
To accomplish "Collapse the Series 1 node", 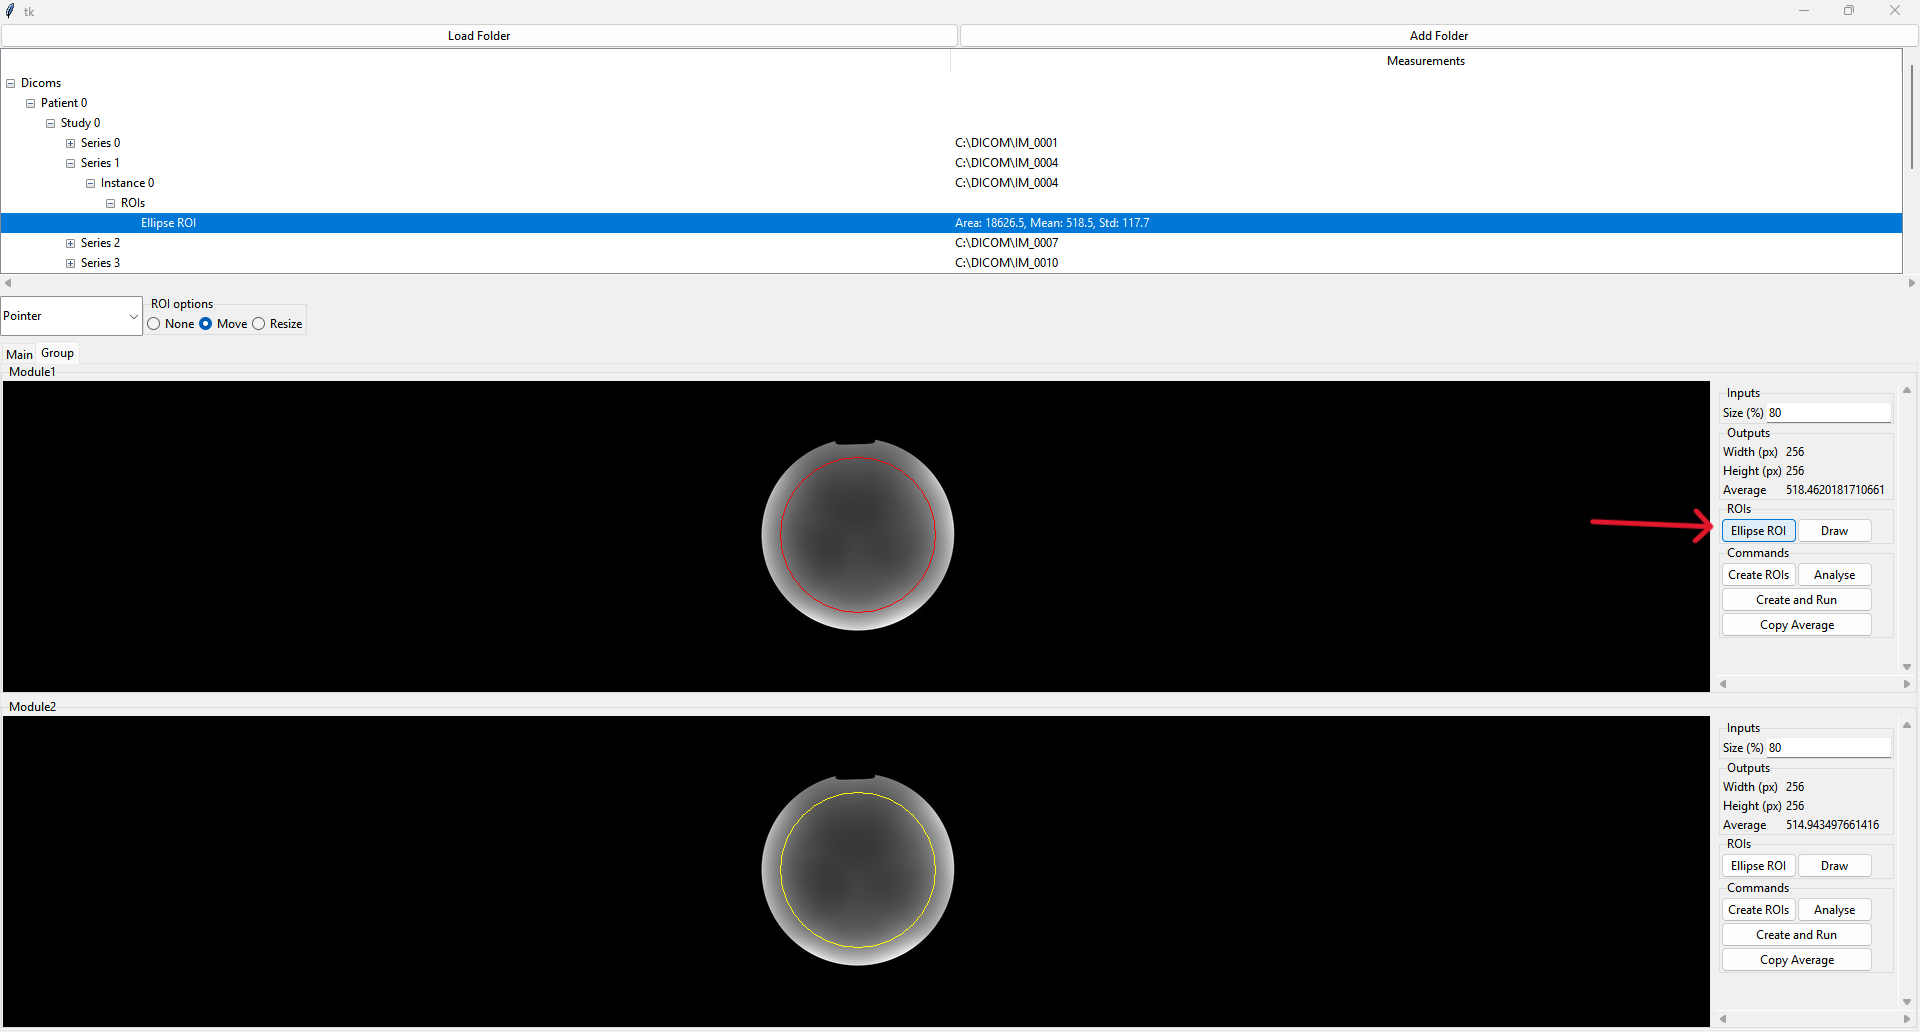I will coord(71,163).
